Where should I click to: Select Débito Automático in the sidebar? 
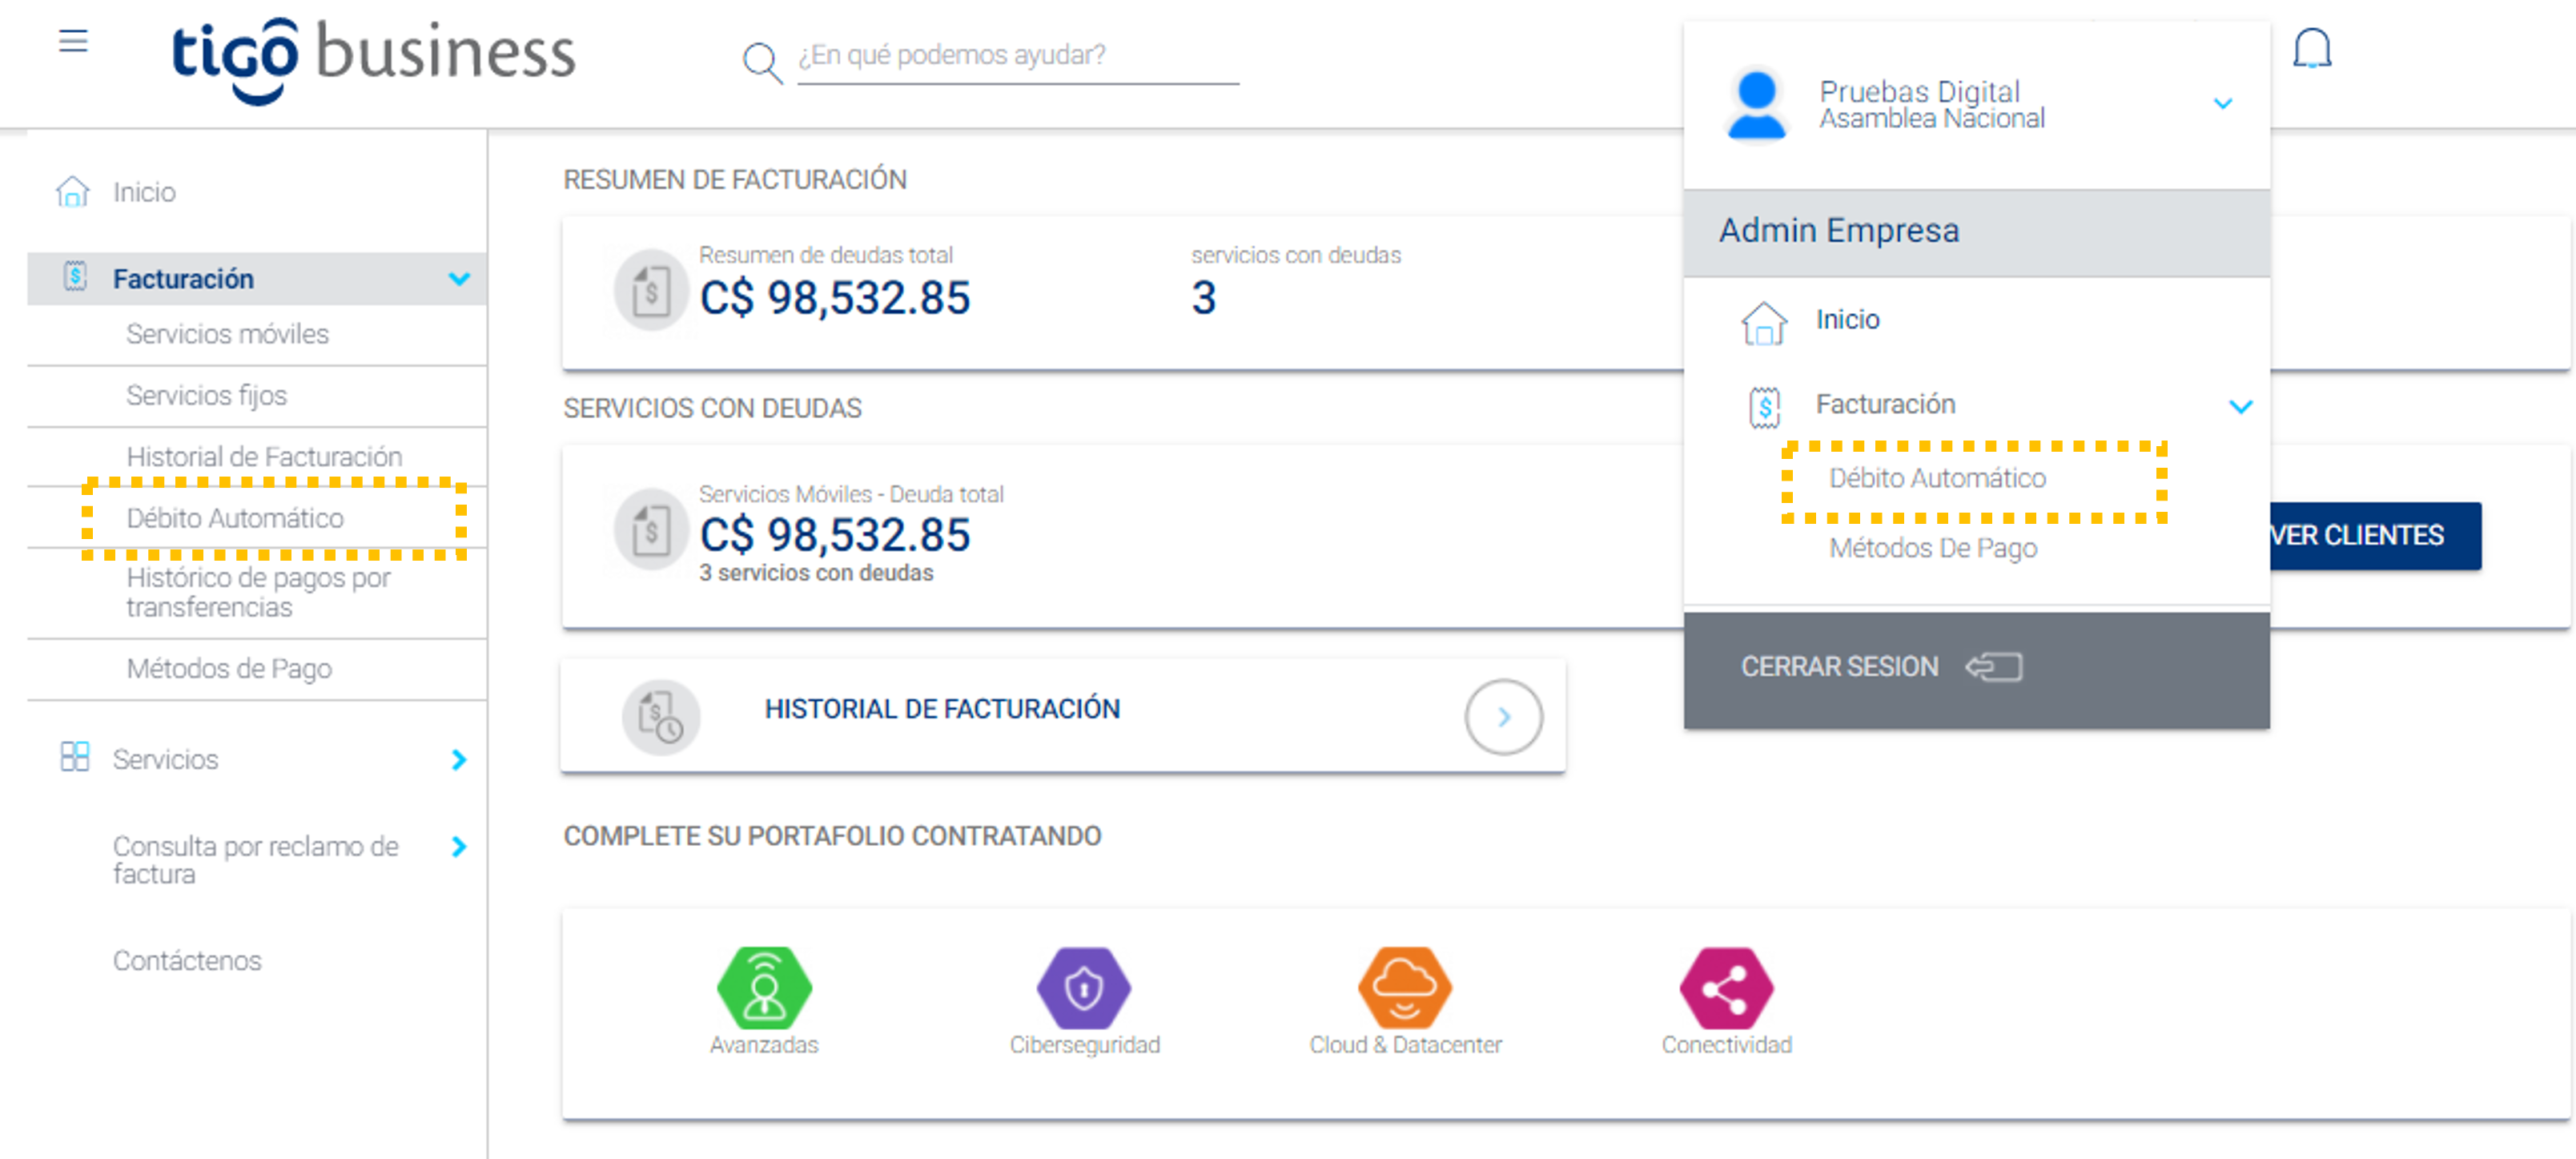click(x=235, y=518)
